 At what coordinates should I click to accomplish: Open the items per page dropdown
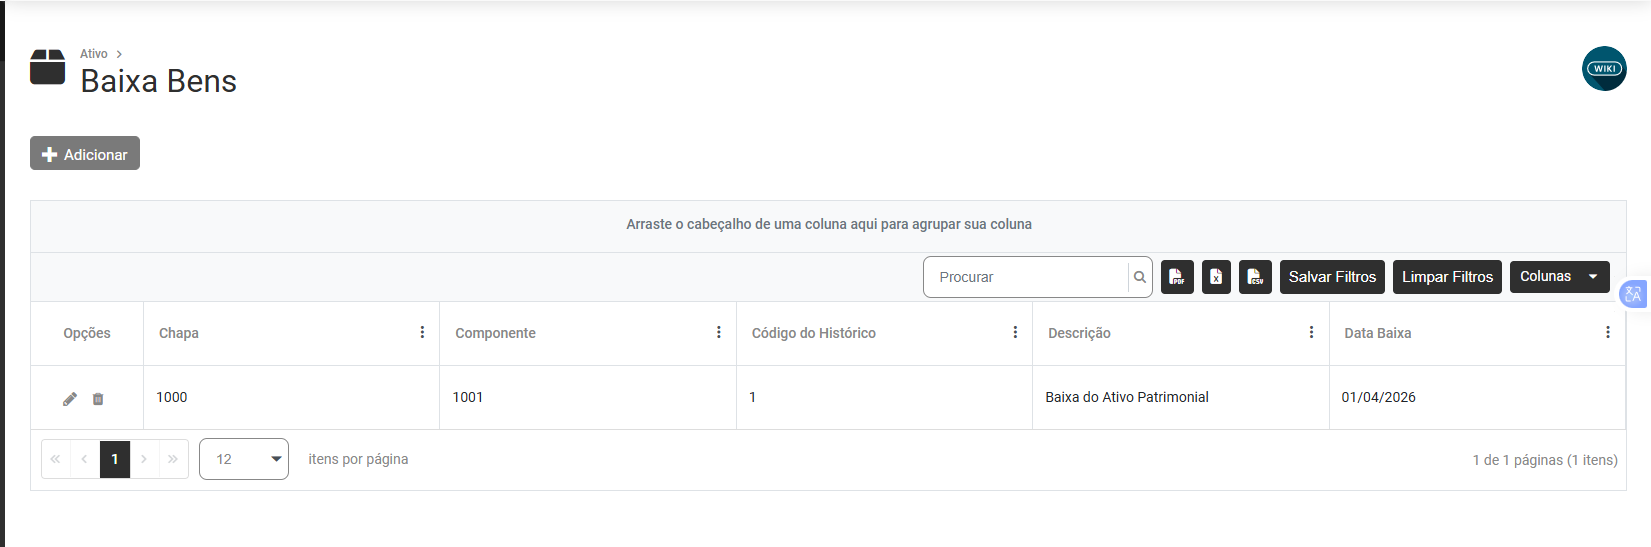tap(244, 459)
